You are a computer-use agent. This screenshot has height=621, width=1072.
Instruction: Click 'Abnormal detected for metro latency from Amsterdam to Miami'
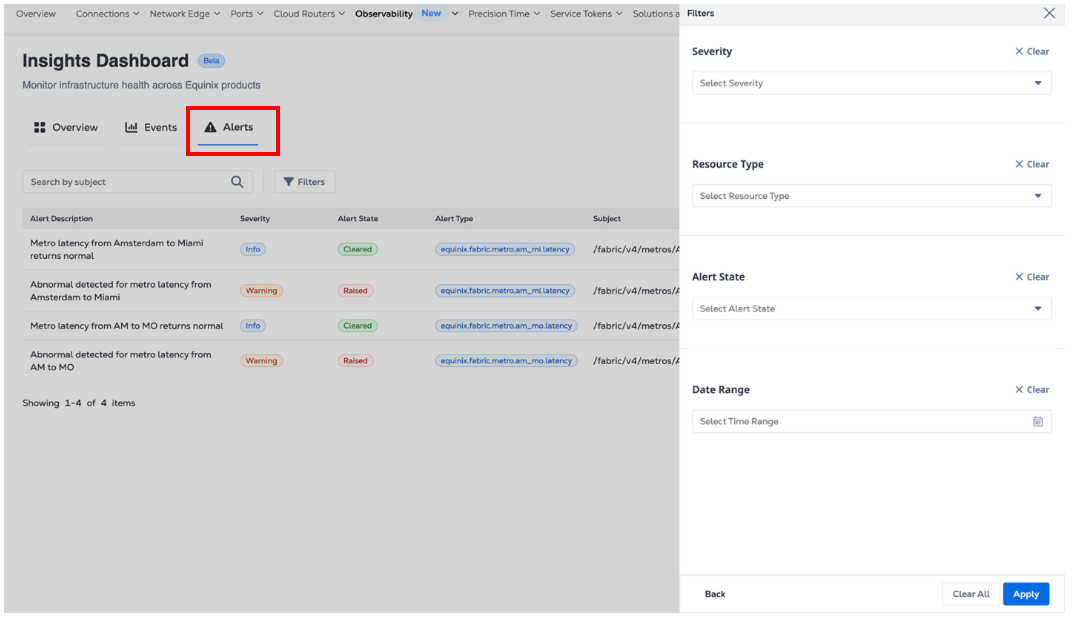(121, 291)
